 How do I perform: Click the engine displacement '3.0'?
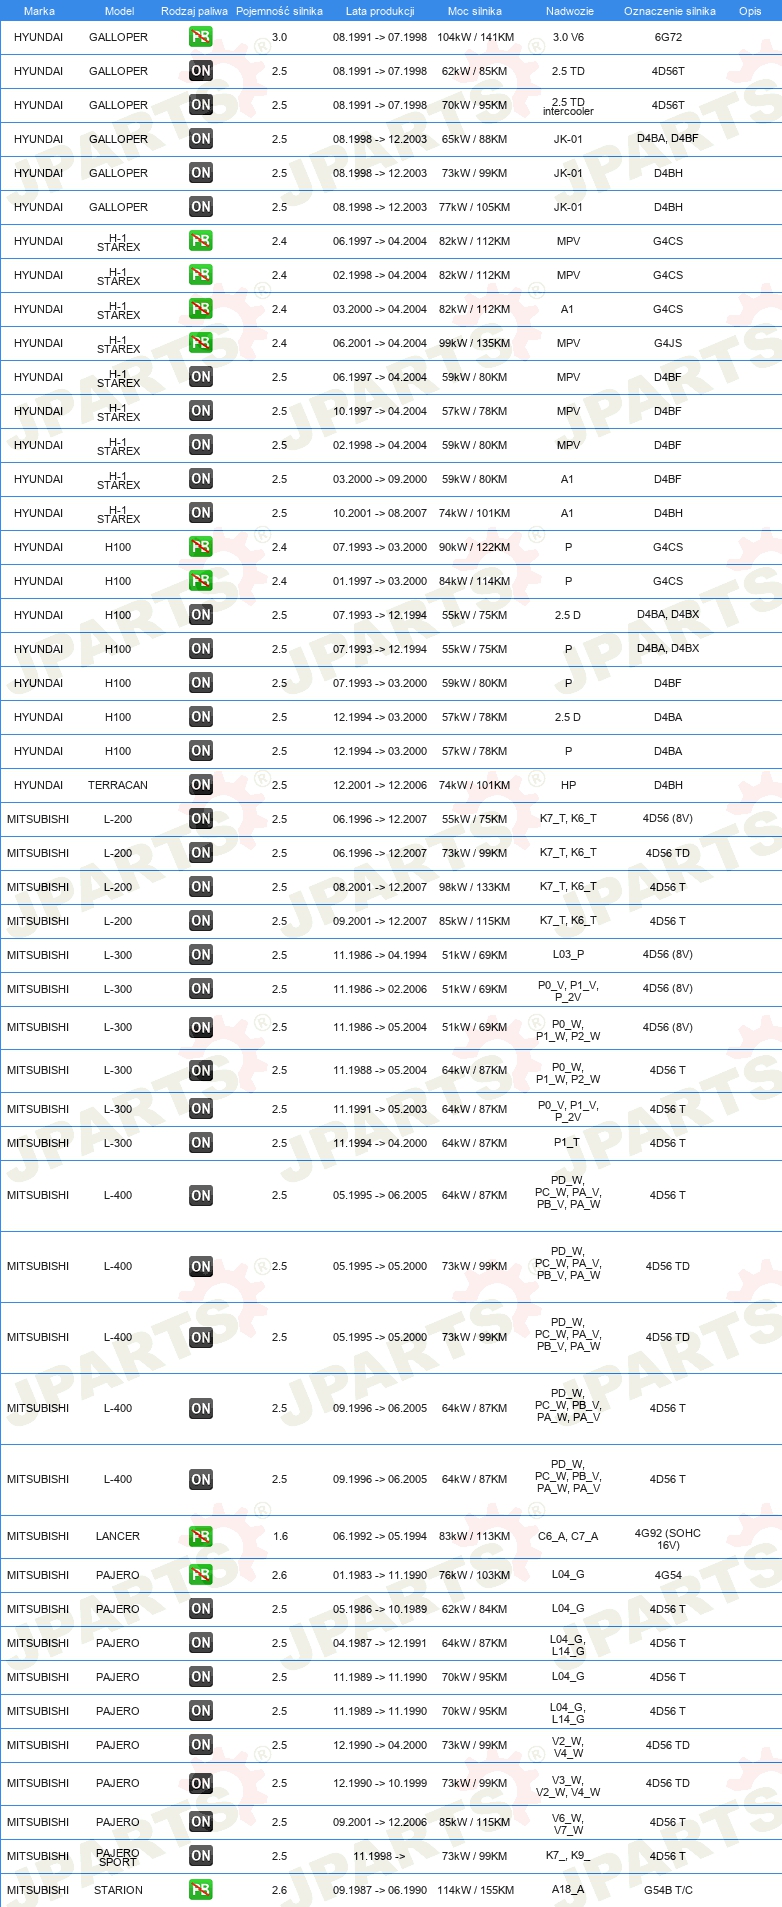(279, 37)
